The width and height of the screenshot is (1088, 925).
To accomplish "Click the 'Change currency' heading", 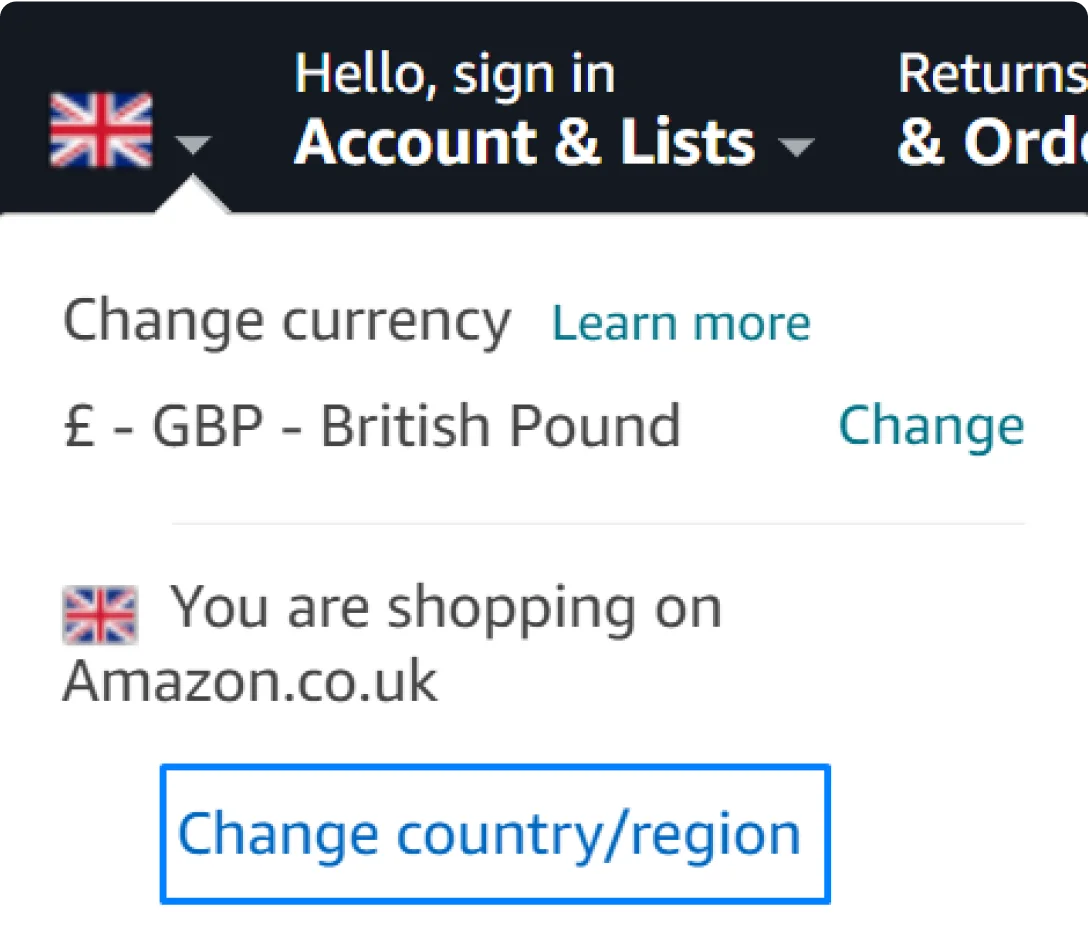I will click(x=287, y=319).
